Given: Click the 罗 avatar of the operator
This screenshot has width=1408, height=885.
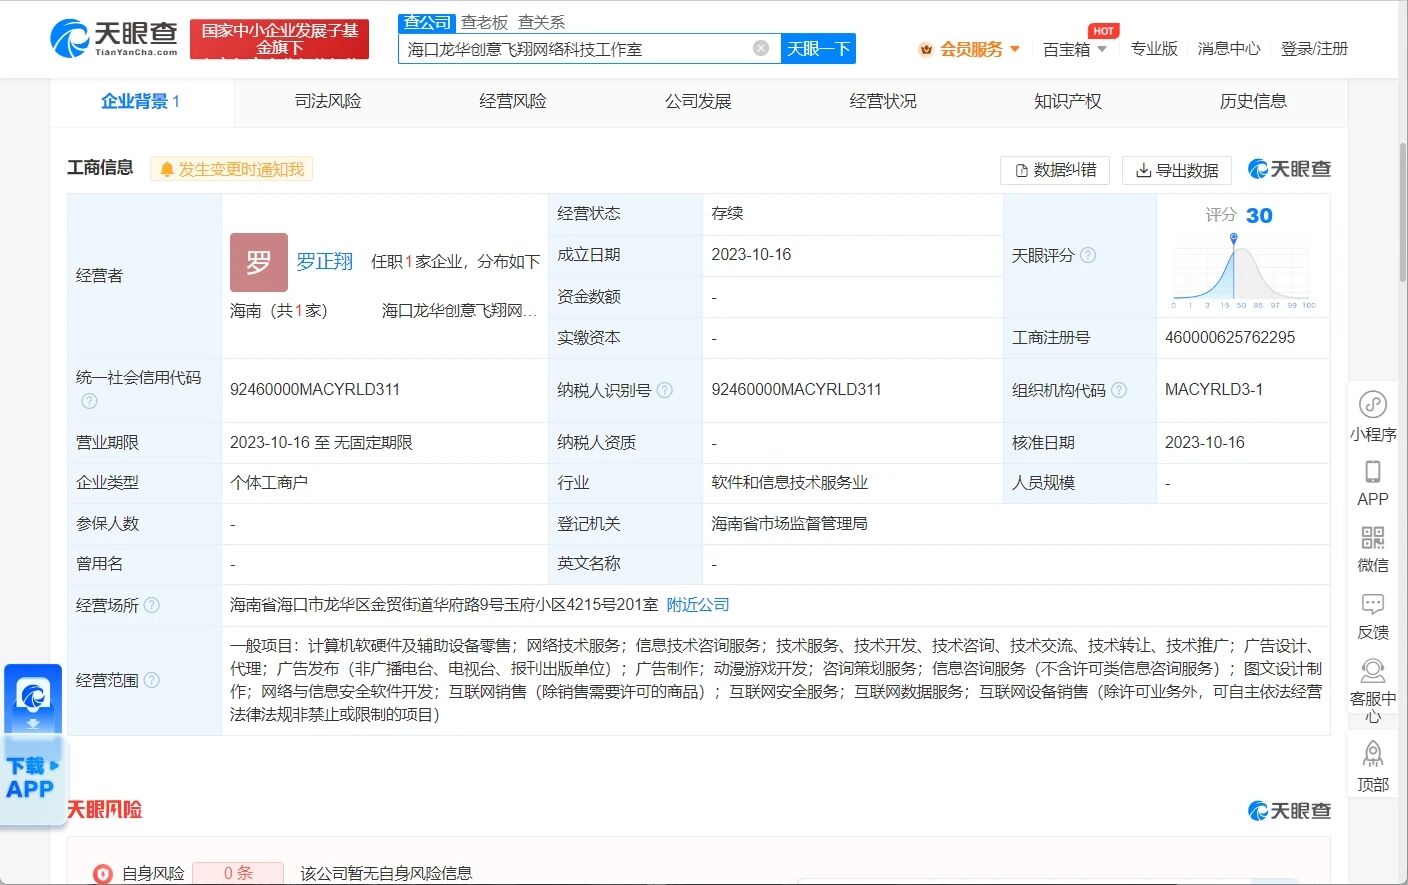Looking at the screenshot, I should click(x=259, y=262).
